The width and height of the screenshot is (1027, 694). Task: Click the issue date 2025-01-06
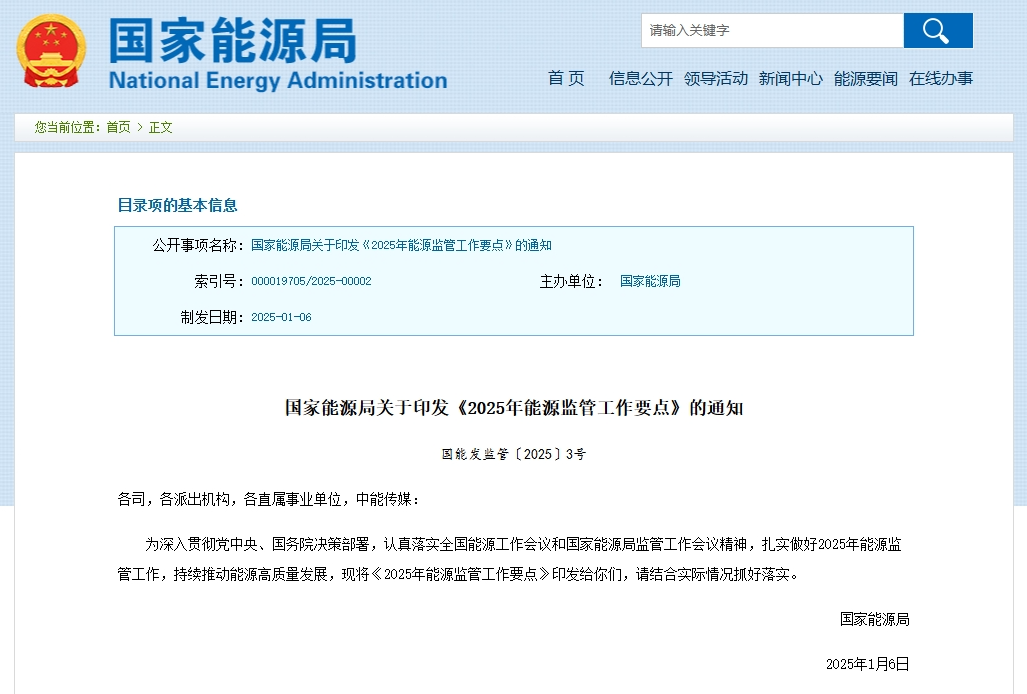[x=281, y=317]
